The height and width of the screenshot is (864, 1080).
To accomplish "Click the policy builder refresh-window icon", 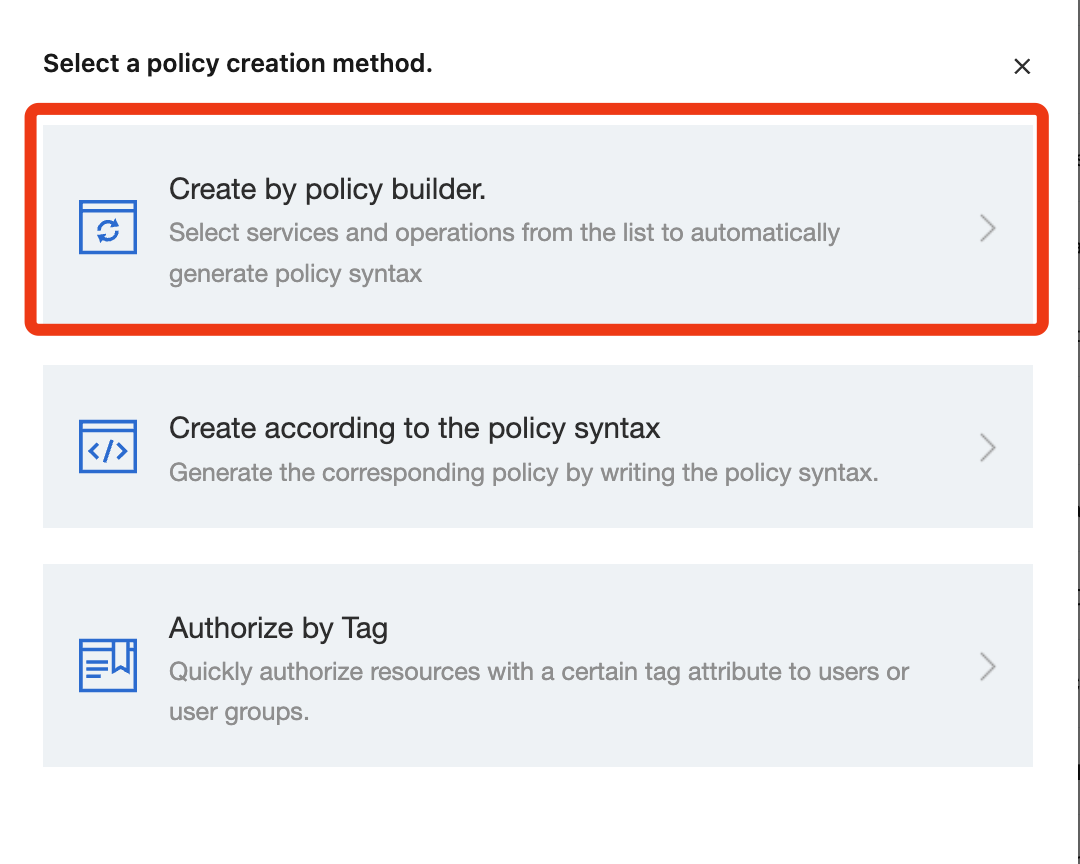I will click(108, 229).
